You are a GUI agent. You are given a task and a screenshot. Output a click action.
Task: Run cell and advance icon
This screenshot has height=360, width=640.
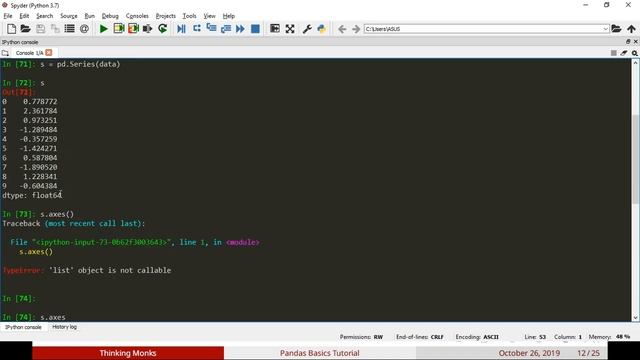[x=133, y=29]
